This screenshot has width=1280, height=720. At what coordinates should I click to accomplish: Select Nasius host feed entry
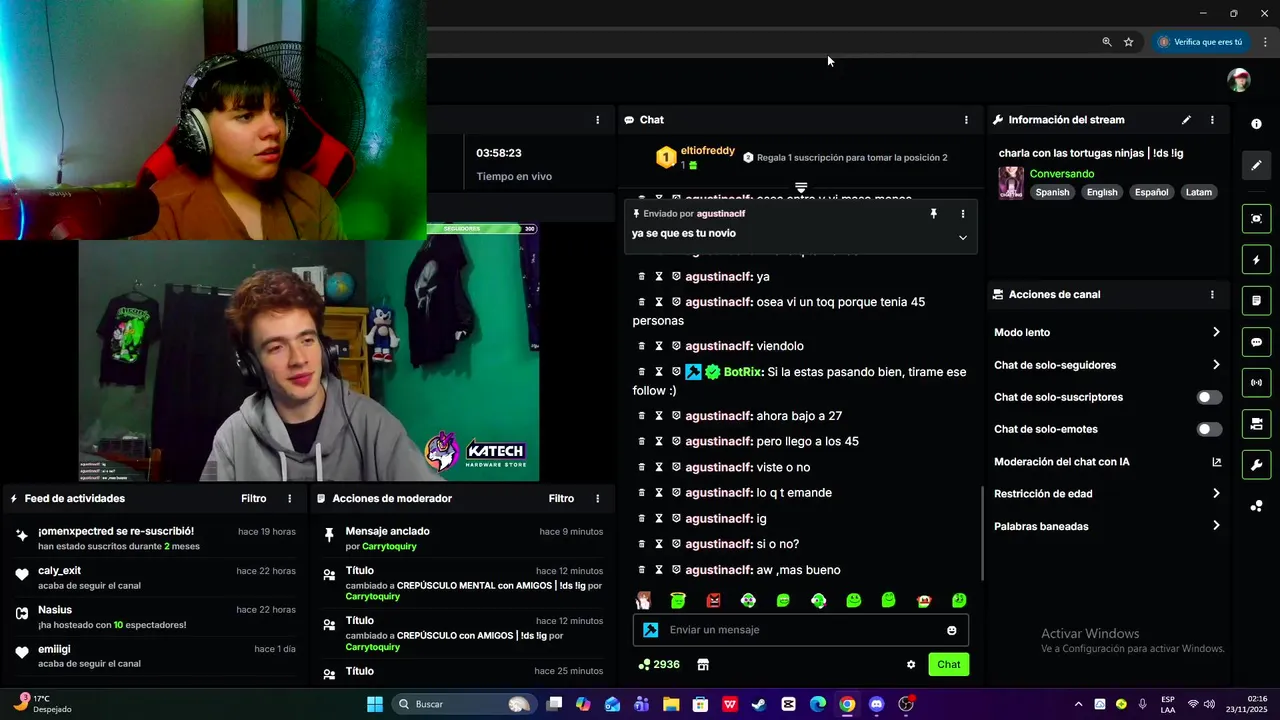point(156,617)
